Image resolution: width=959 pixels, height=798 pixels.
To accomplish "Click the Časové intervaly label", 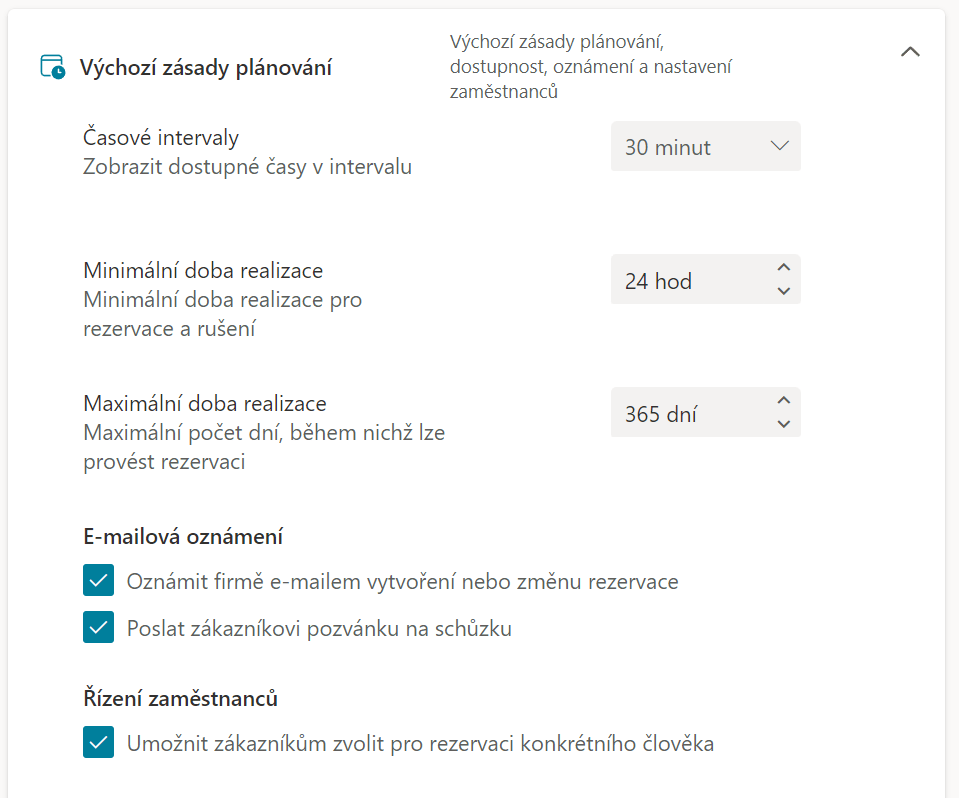I will (x=161, y=138).
